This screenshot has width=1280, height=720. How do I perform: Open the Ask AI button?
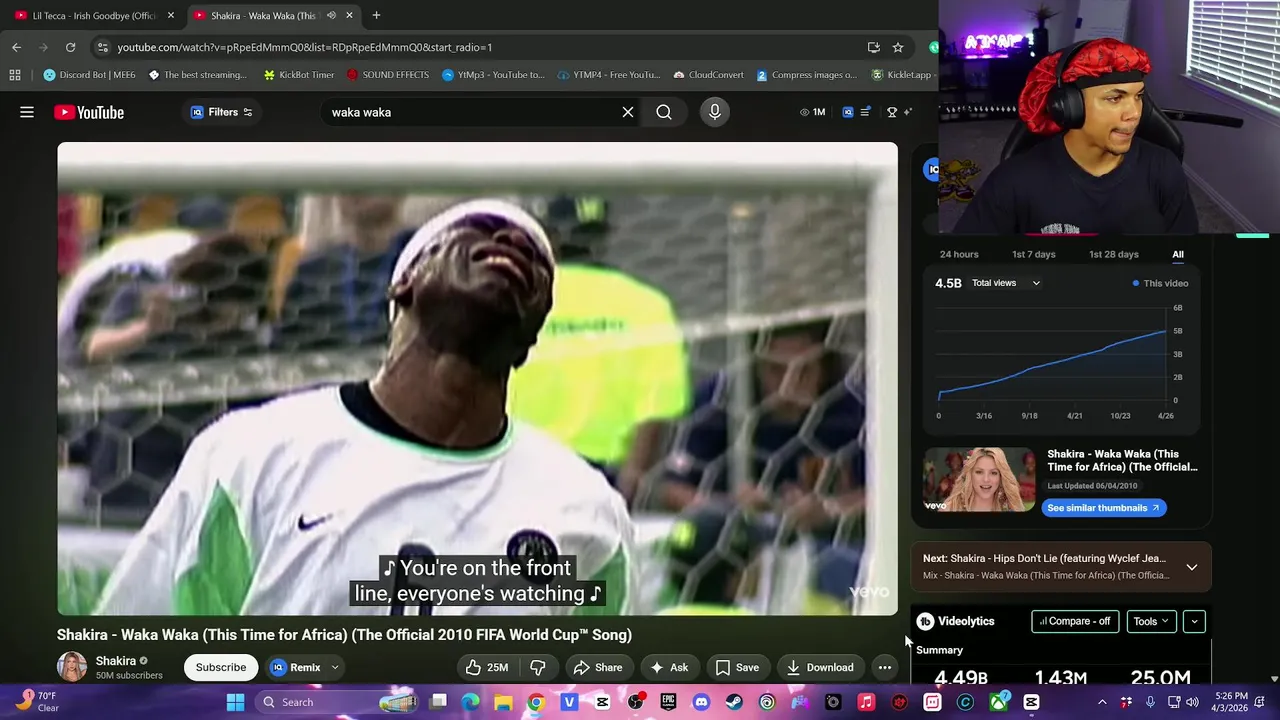coord(669,667)
